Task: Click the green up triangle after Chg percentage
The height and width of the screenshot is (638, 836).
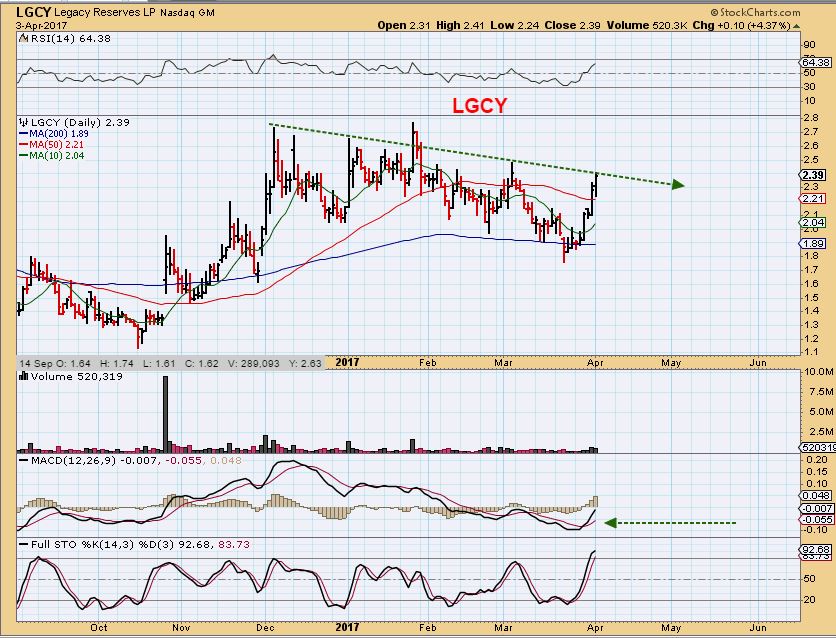Action: (797, 26)
